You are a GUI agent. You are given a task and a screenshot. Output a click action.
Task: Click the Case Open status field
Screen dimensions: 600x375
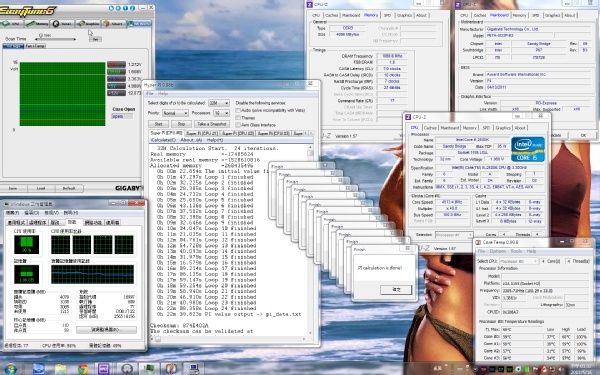122,116
